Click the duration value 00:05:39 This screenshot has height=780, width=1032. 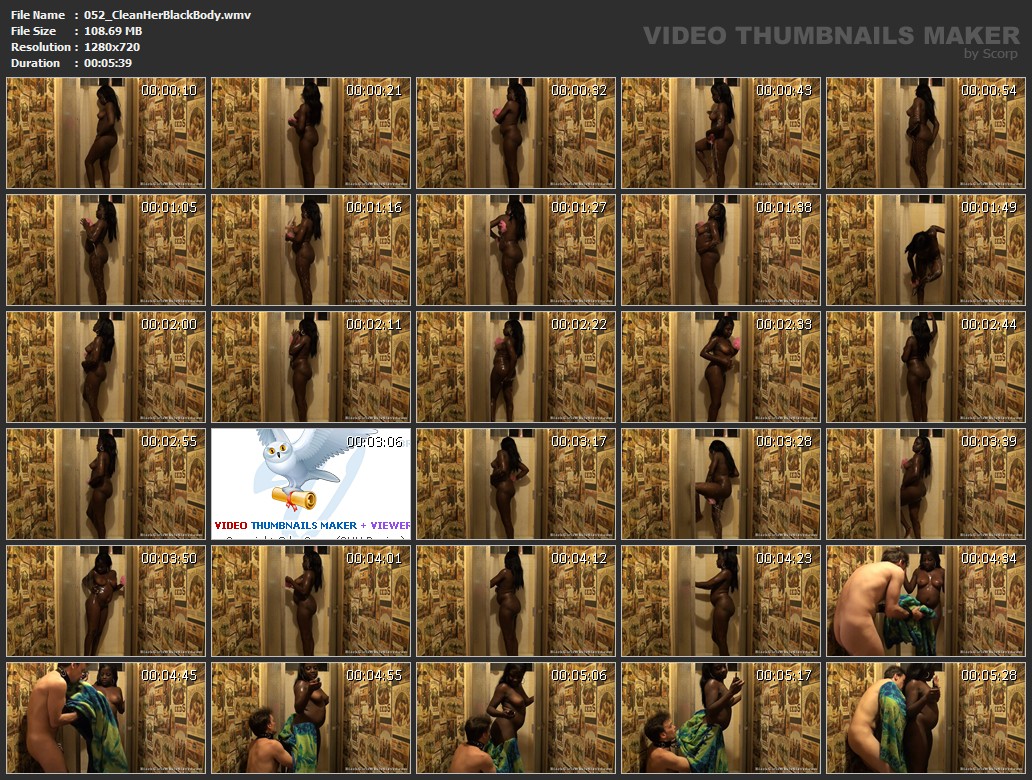[x=108, y=63]
